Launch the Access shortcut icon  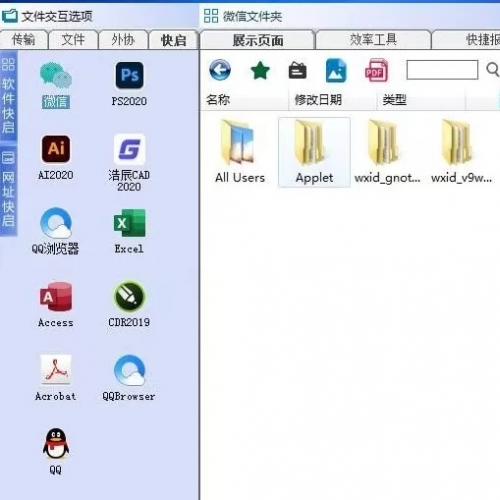(56, 305)
